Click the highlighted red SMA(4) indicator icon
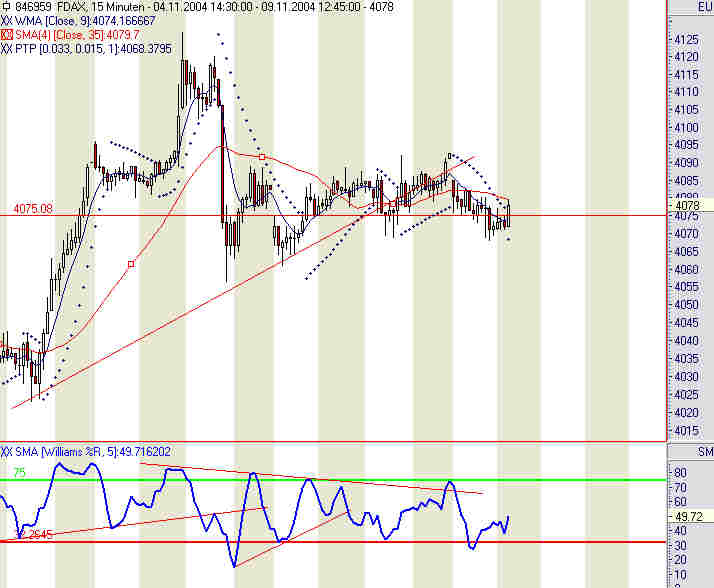Viewport: 714px width, 588px height. (6, 35)
